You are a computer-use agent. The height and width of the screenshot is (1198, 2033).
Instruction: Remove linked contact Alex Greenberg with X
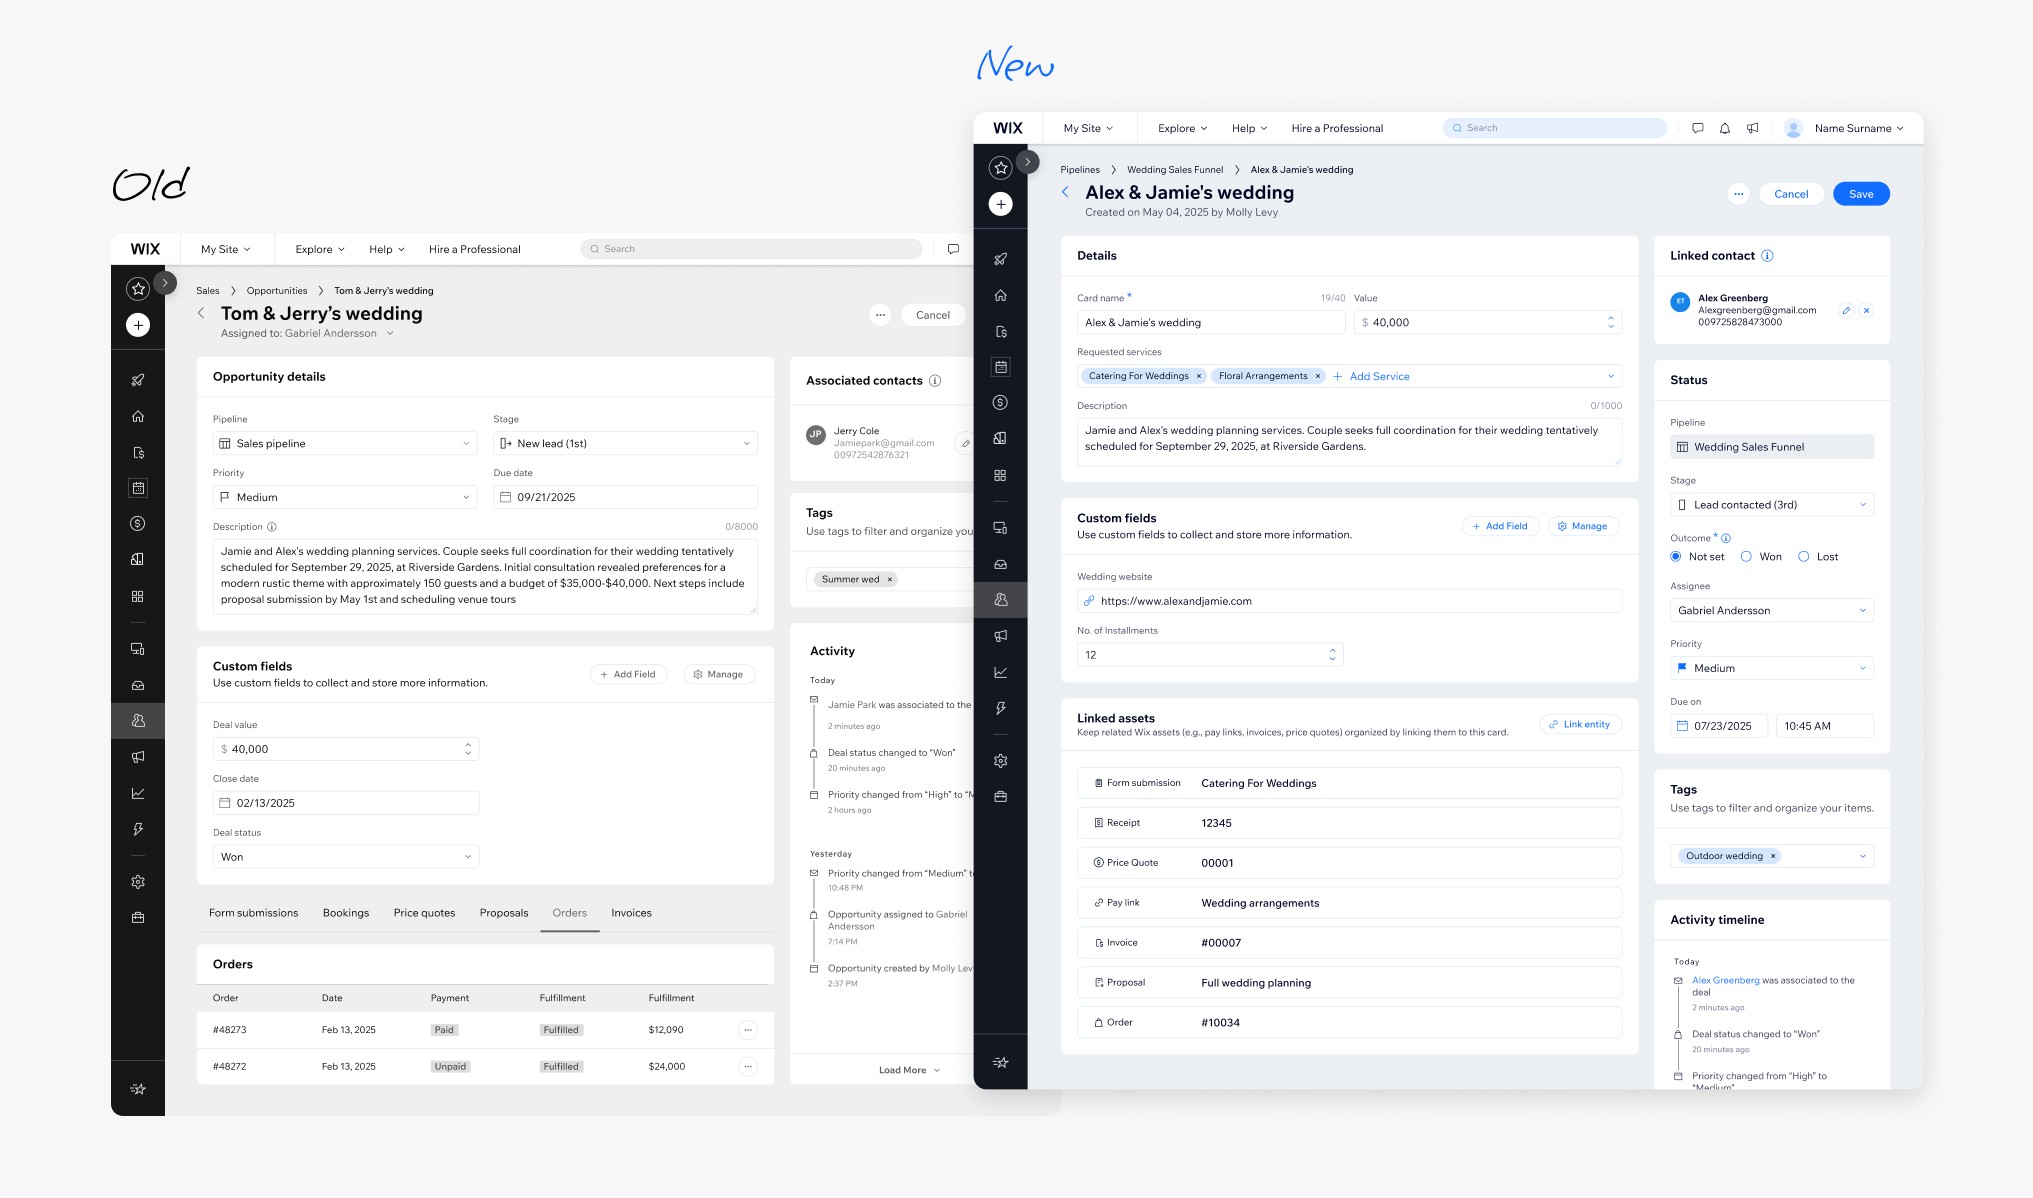pyautogui.click(x=1866, y=311)
